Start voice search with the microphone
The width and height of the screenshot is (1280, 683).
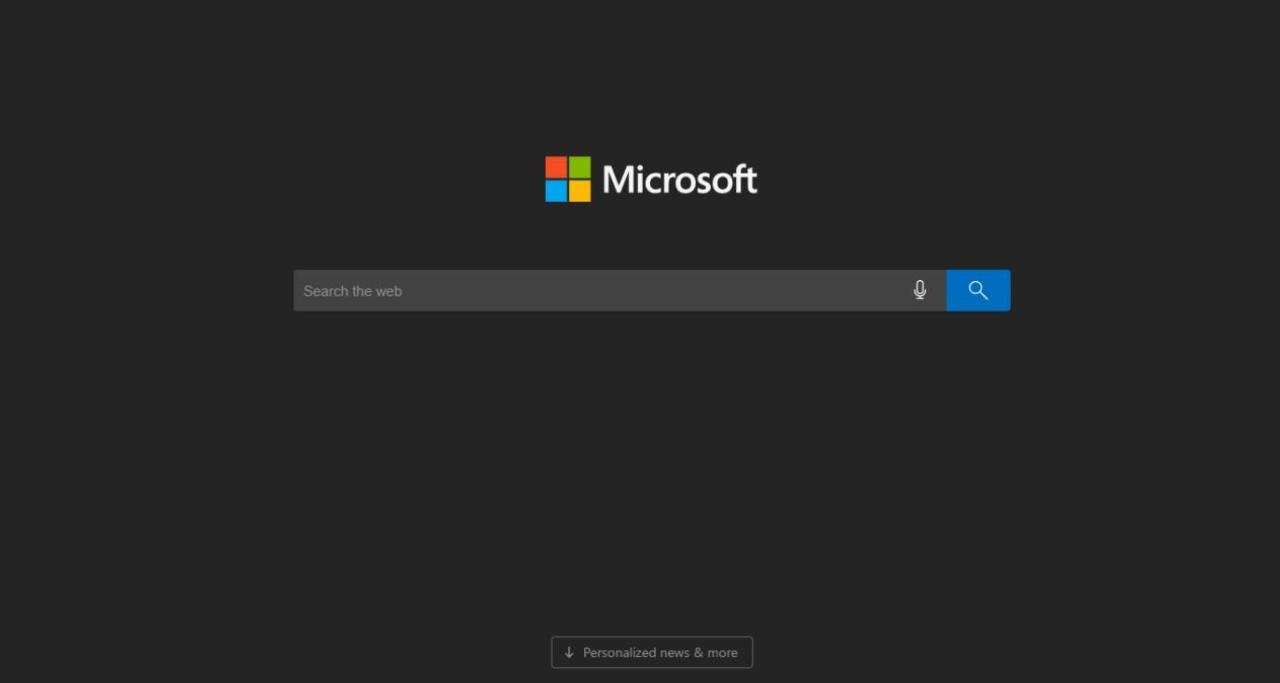point(920,290)
